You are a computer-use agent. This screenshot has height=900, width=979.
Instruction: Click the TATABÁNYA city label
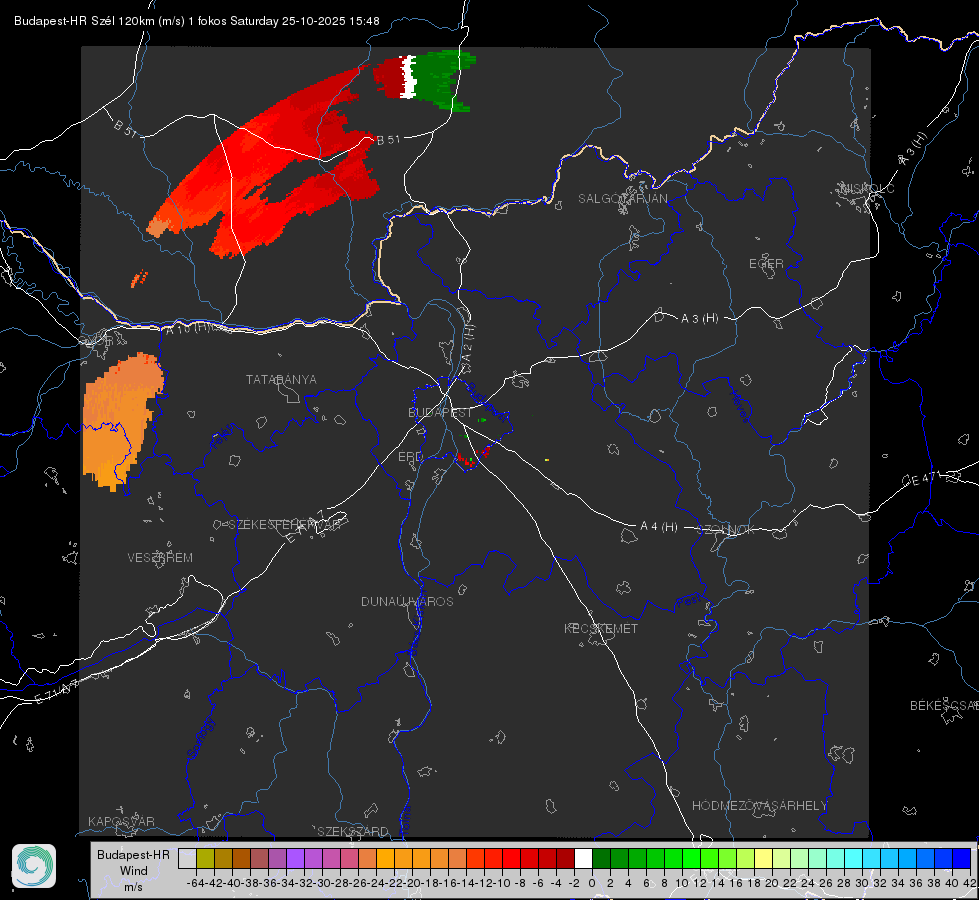point(281,380)
